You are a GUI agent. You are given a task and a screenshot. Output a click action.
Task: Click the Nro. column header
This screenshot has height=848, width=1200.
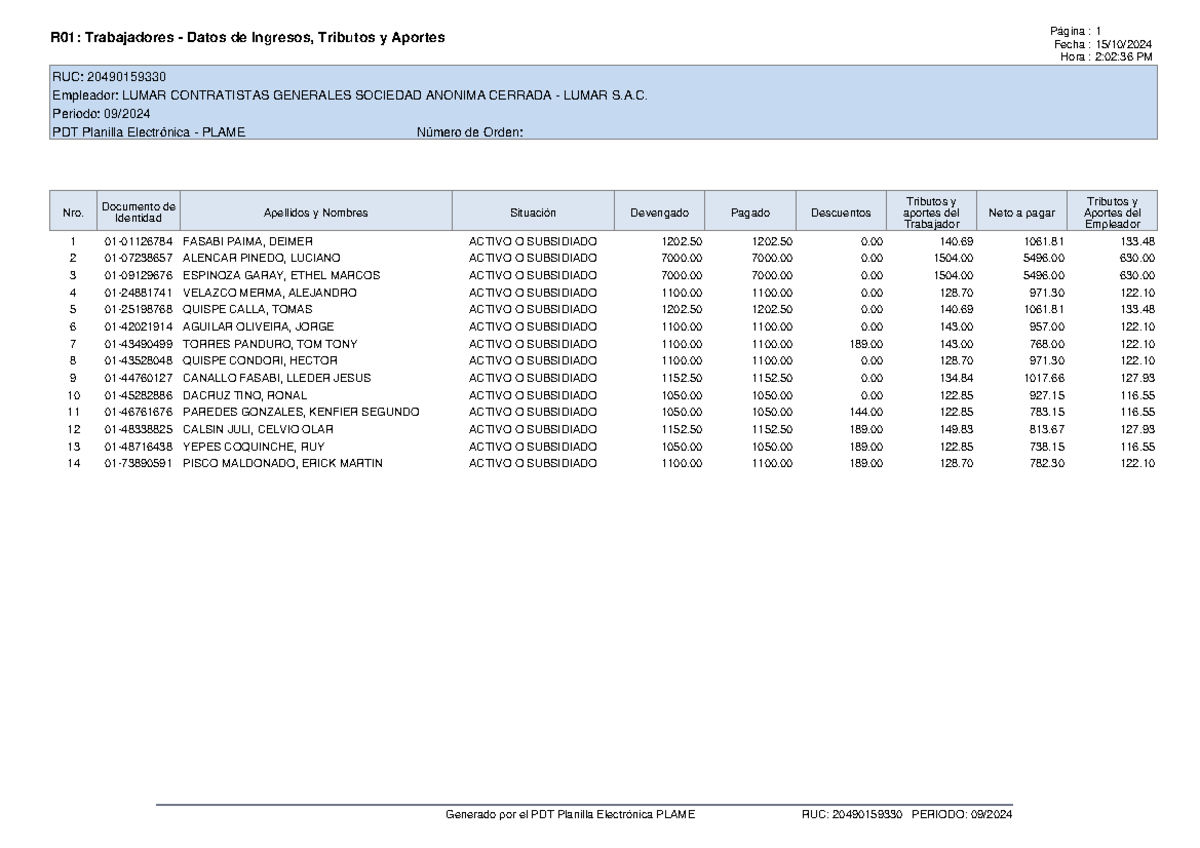pos(72,211)
